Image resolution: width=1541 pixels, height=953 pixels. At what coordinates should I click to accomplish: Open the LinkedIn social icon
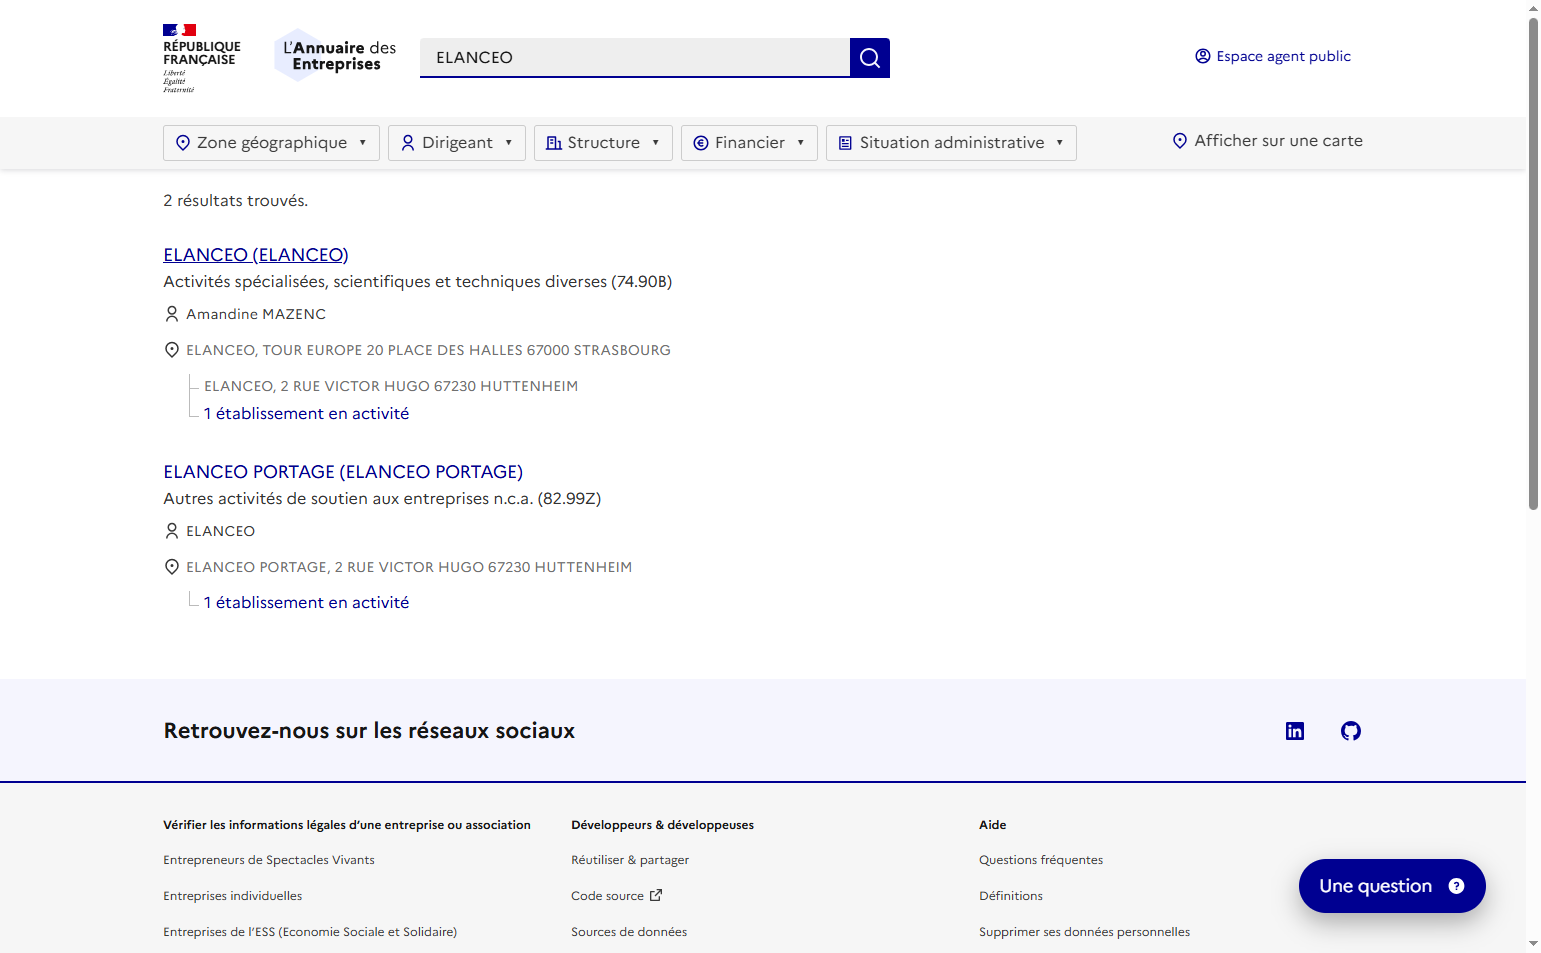(x=1295, y=731)
